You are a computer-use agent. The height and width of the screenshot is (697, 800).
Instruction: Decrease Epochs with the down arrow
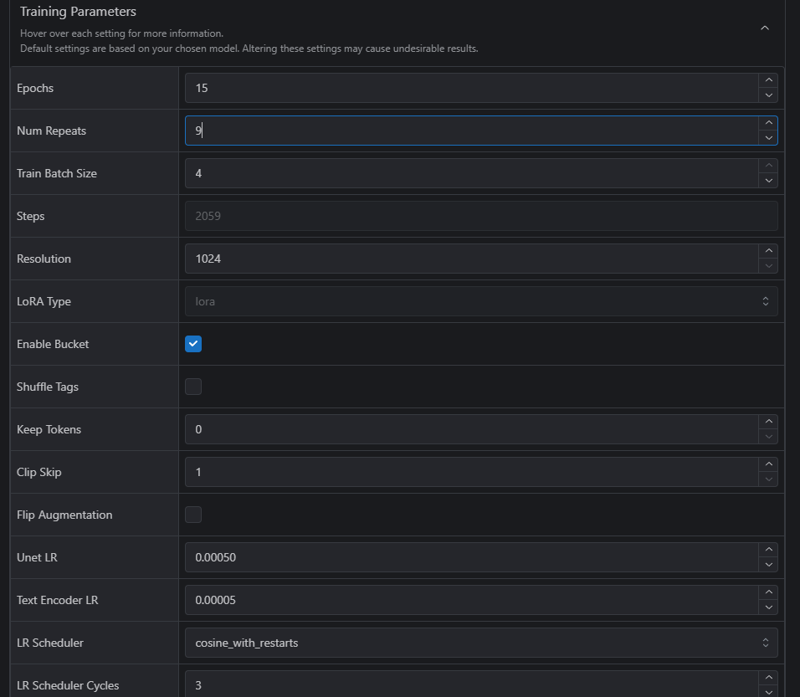768,95
